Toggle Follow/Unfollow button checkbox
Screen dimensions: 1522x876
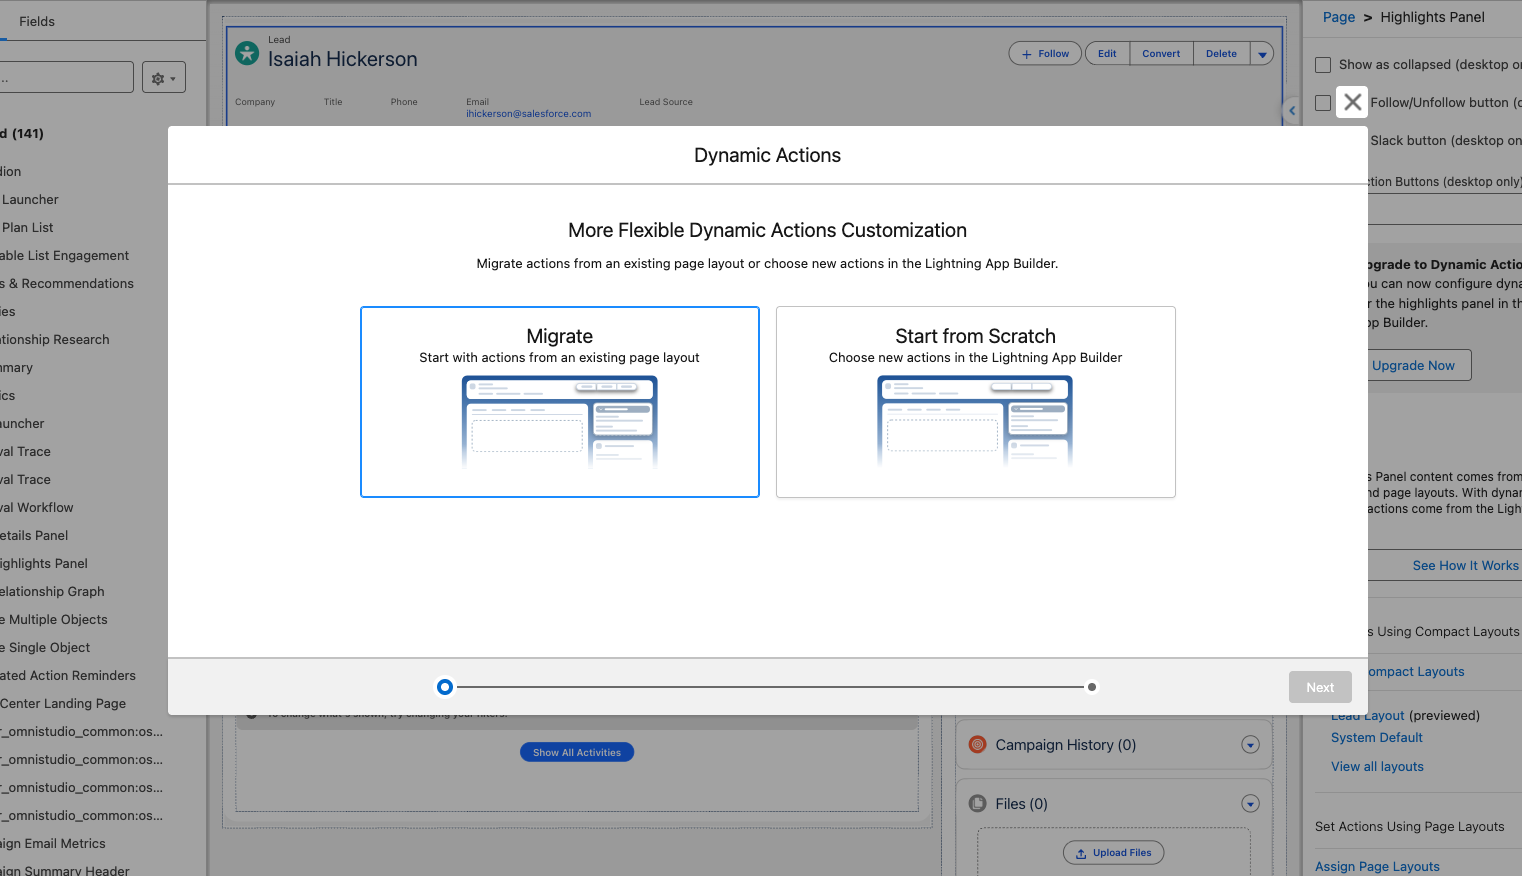click(1323, 103)
